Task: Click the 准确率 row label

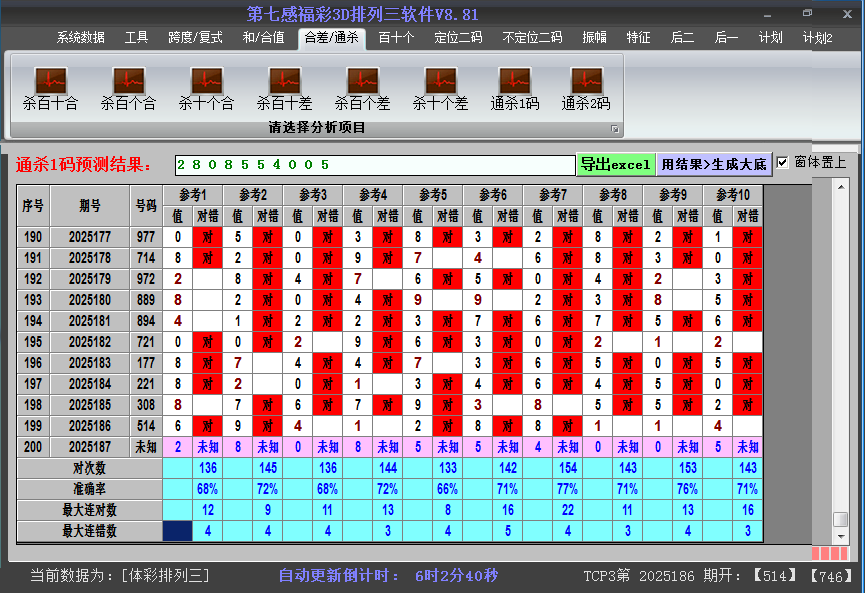Action: (89, 489)
